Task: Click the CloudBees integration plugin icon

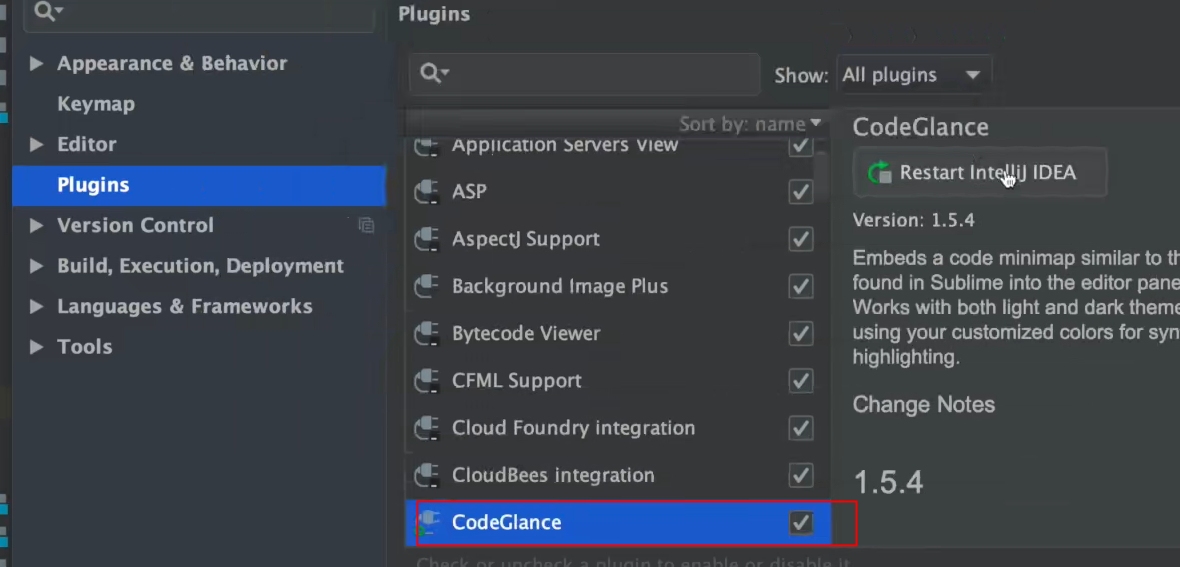Action: click(427, 475)
